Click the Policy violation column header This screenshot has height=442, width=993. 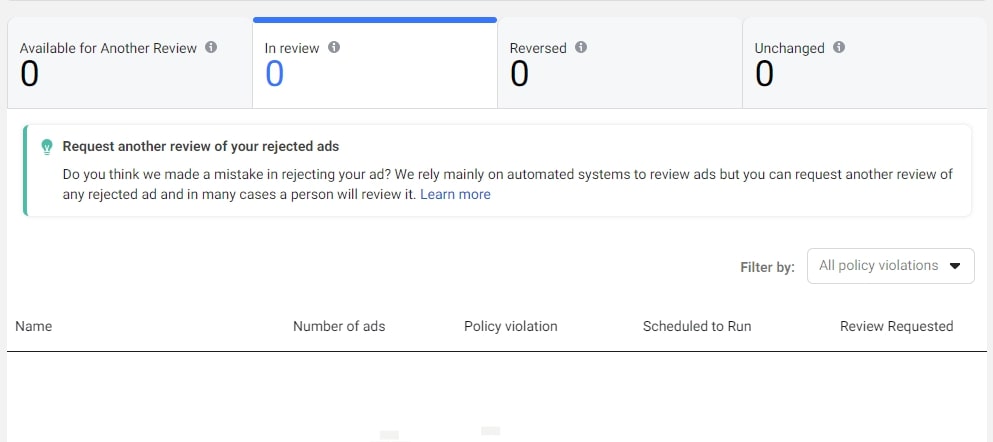(x=511, y=326)
